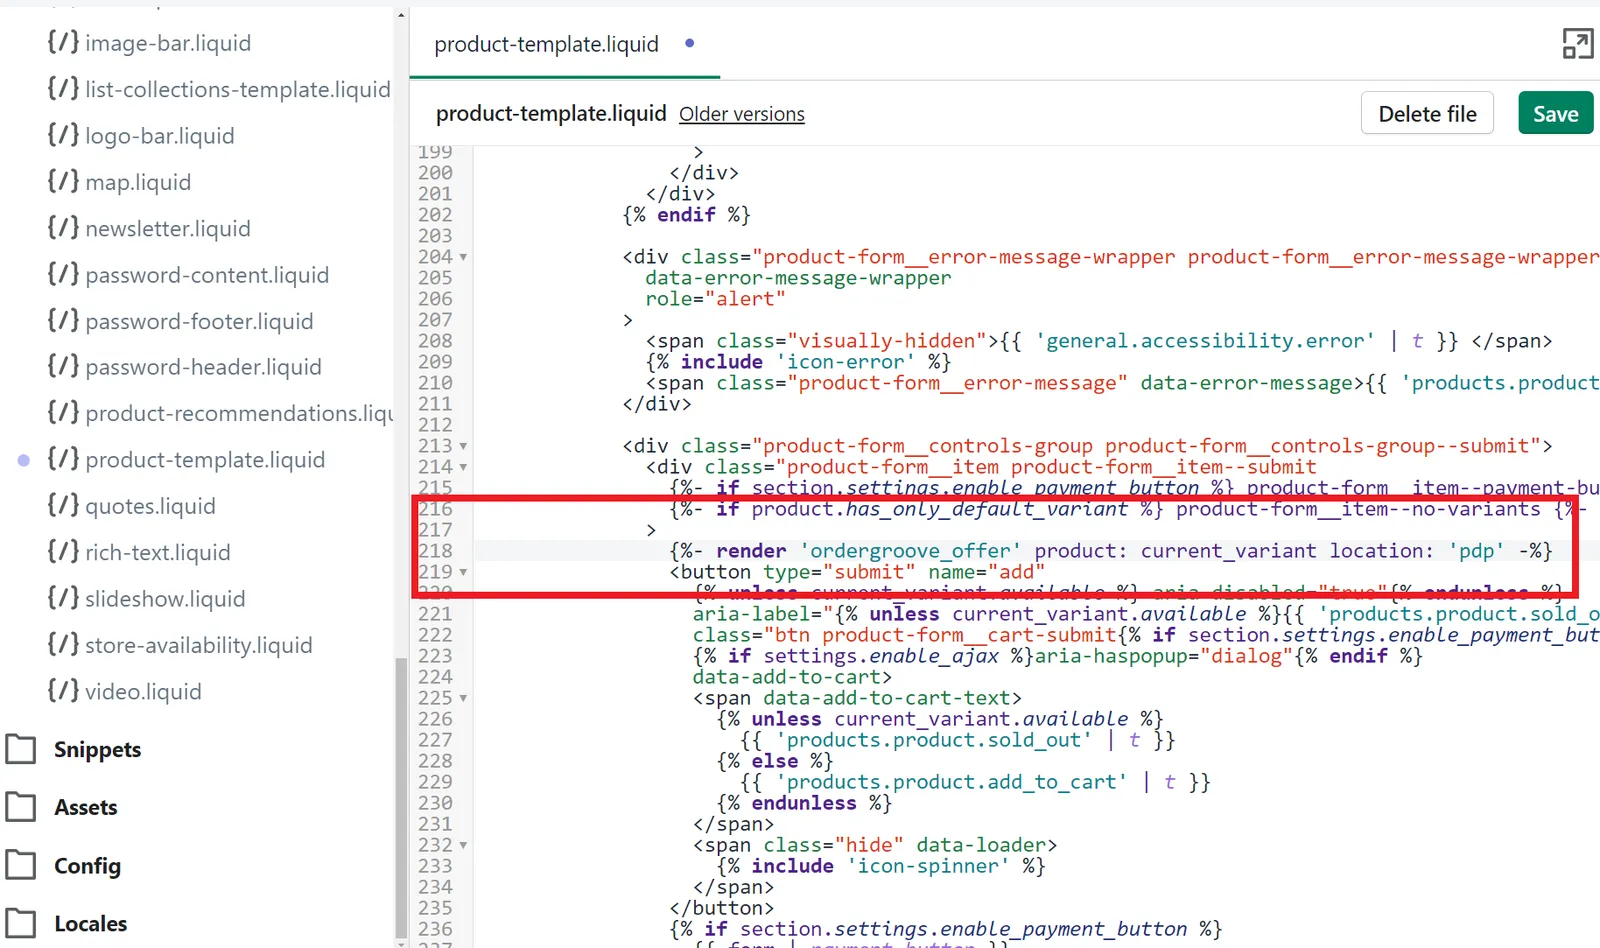Screen dimensions: 1600x948
Task: Click the sidebar file list scrollbar
Action: point(402,798)
